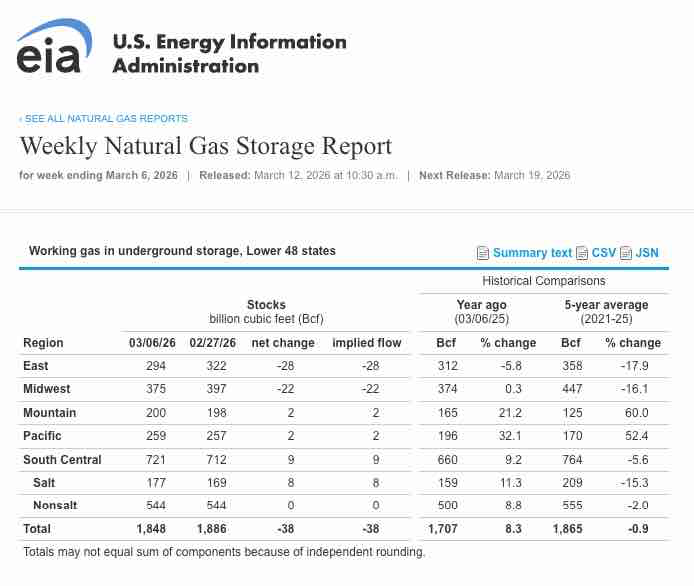694x586 pixels.
Task: Click the implied flow column header
Action: [x=366, y=343]
